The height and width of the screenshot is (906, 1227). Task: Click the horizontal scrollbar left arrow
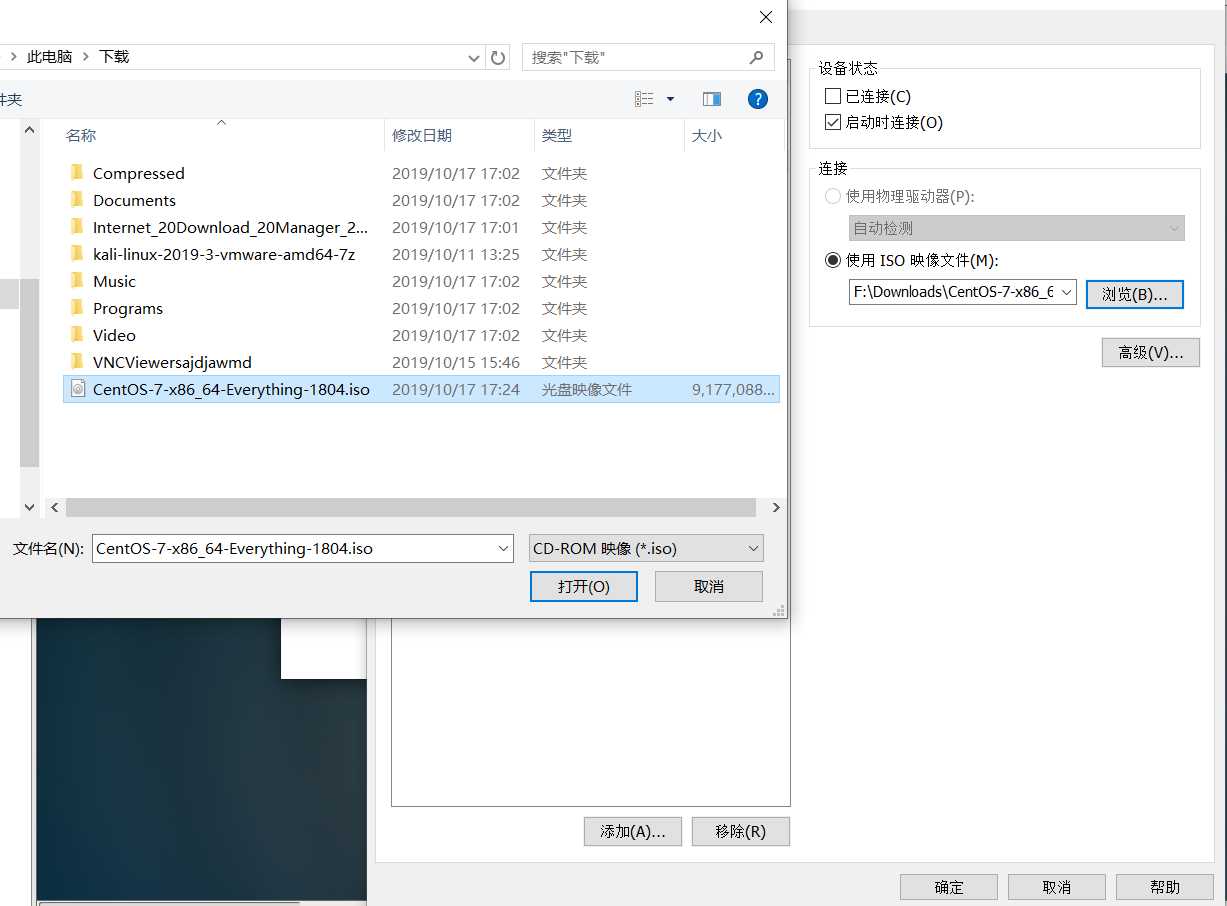(54, 508)
